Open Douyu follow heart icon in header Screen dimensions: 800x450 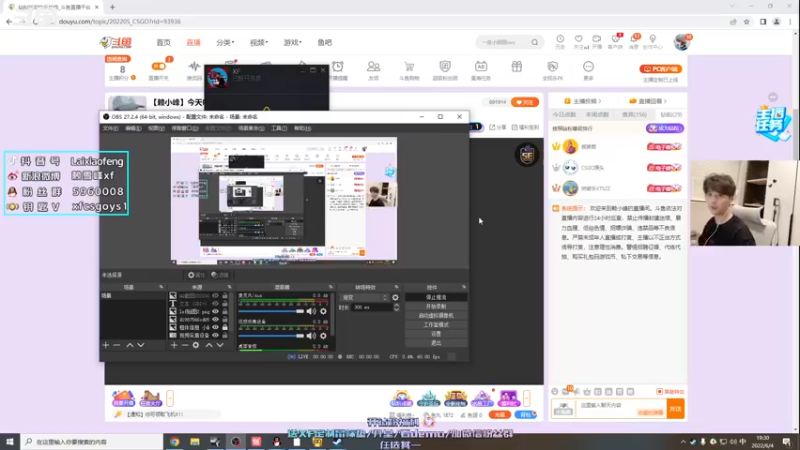[x=579, y=39]
